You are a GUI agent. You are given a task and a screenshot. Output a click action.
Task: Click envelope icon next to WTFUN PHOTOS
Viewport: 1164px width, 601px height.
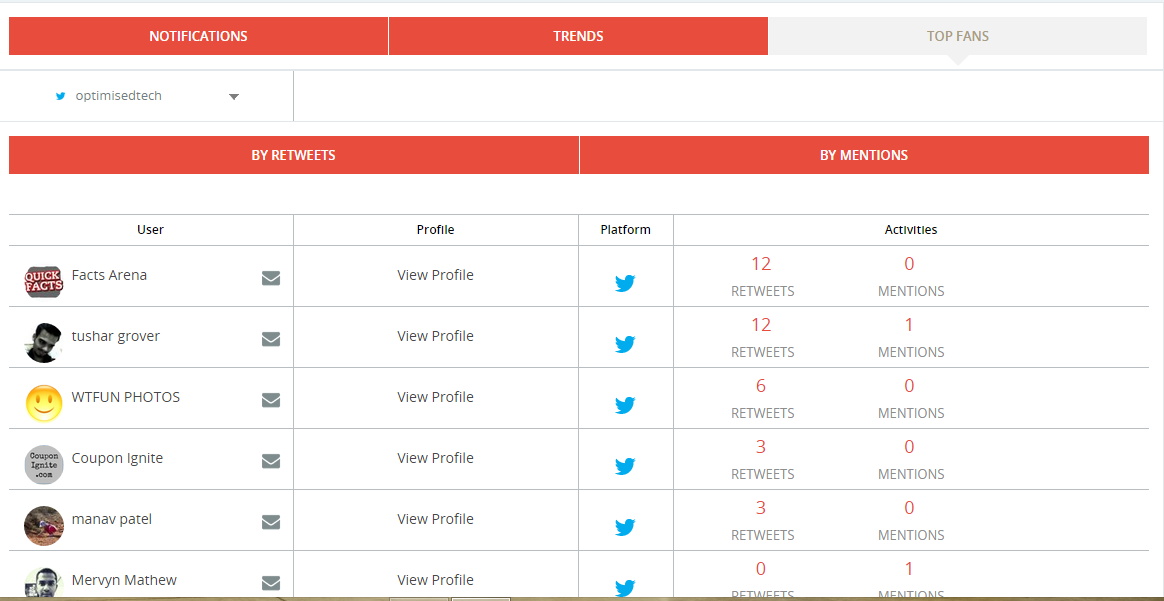click(271, 400)
